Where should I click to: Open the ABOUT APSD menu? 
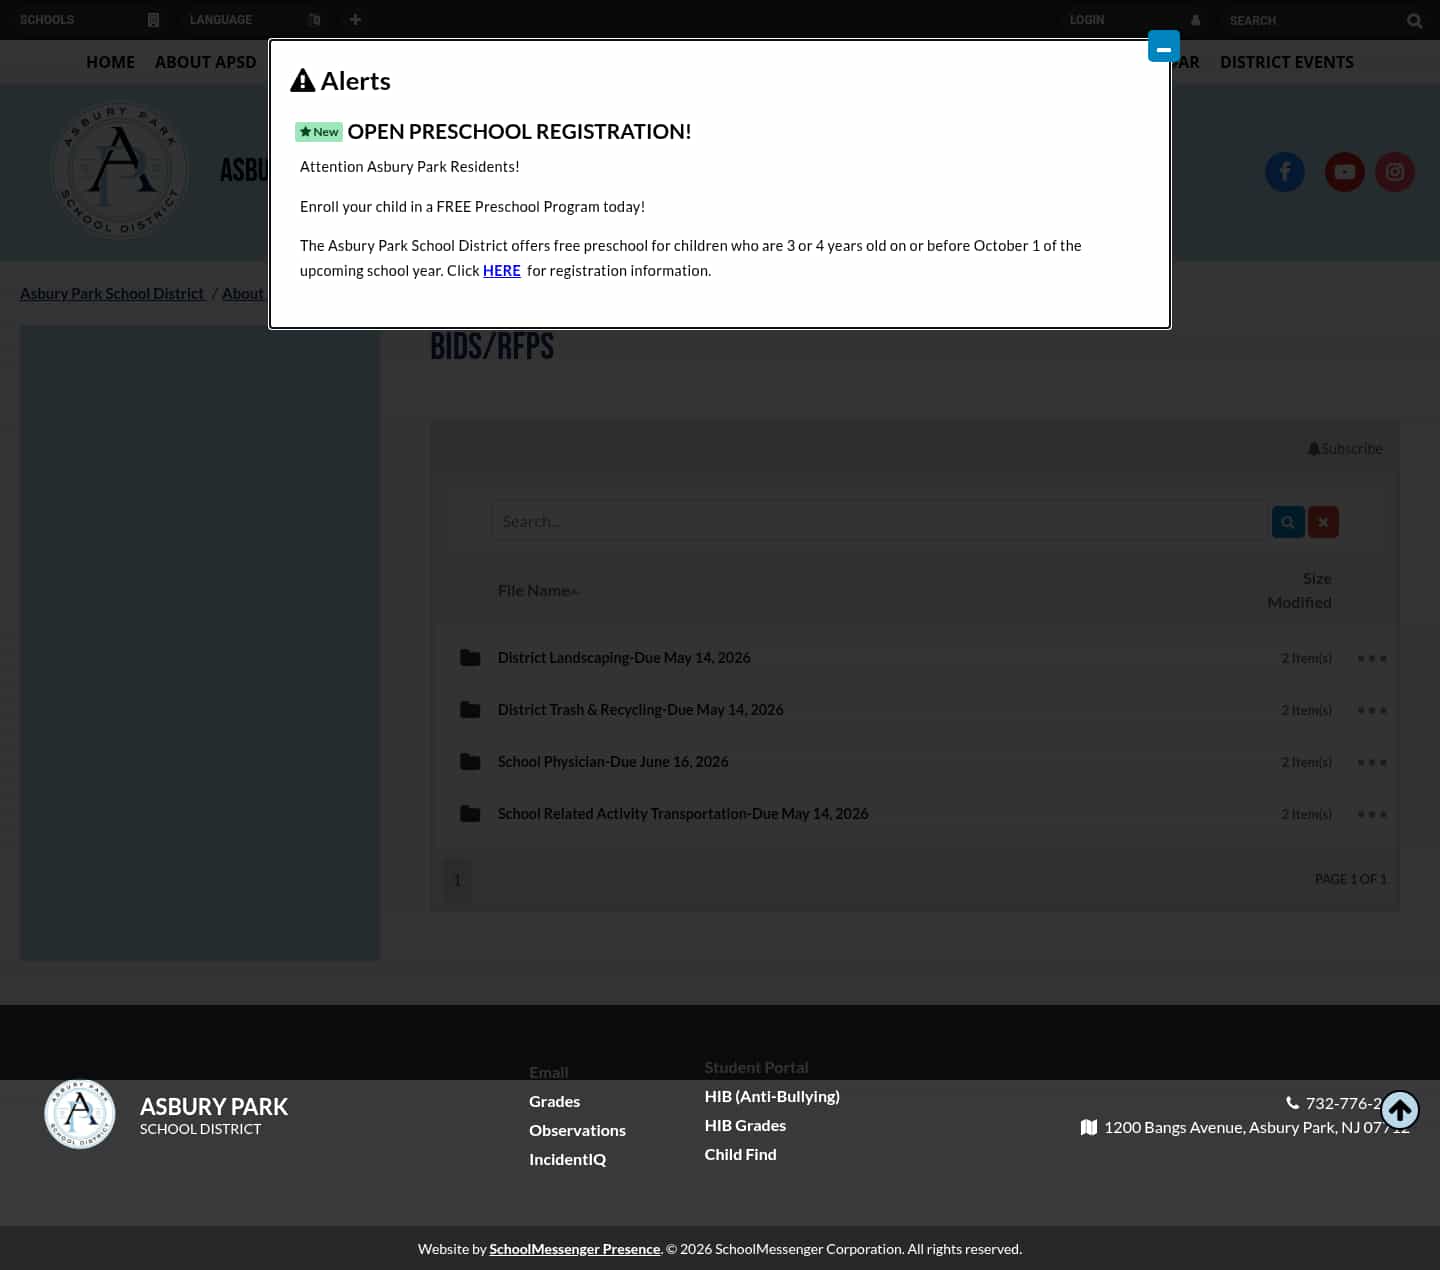pyautogui.click(x=206, y=62)
